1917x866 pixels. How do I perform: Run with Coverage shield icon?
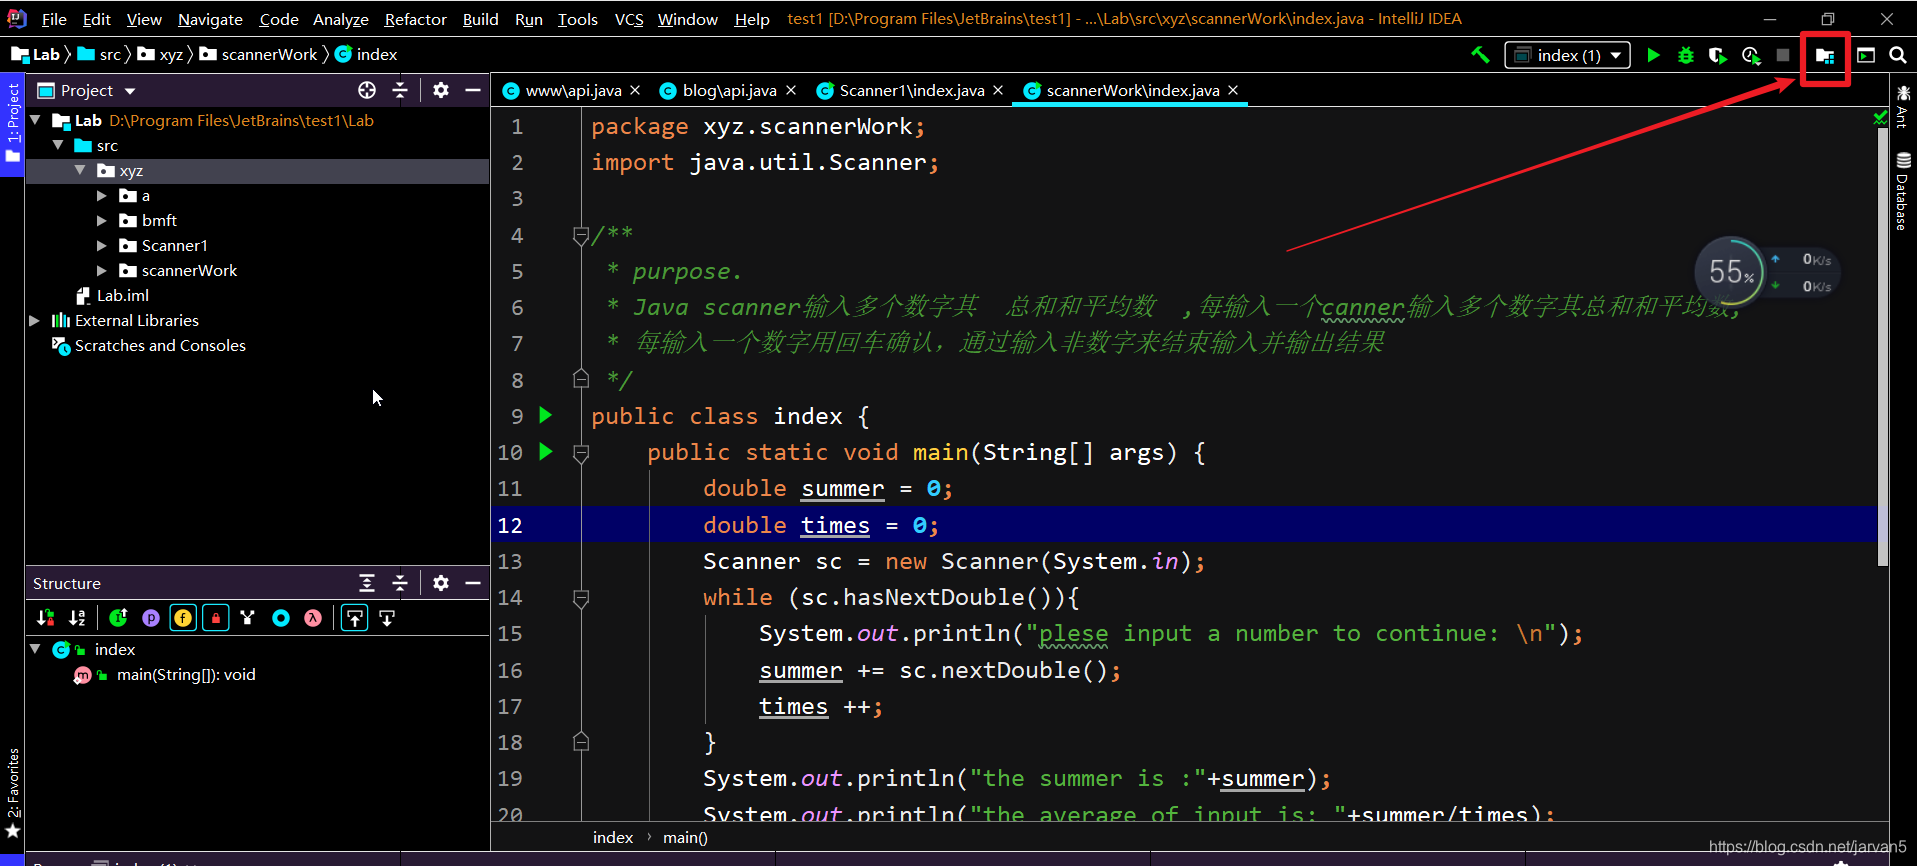1718,55
